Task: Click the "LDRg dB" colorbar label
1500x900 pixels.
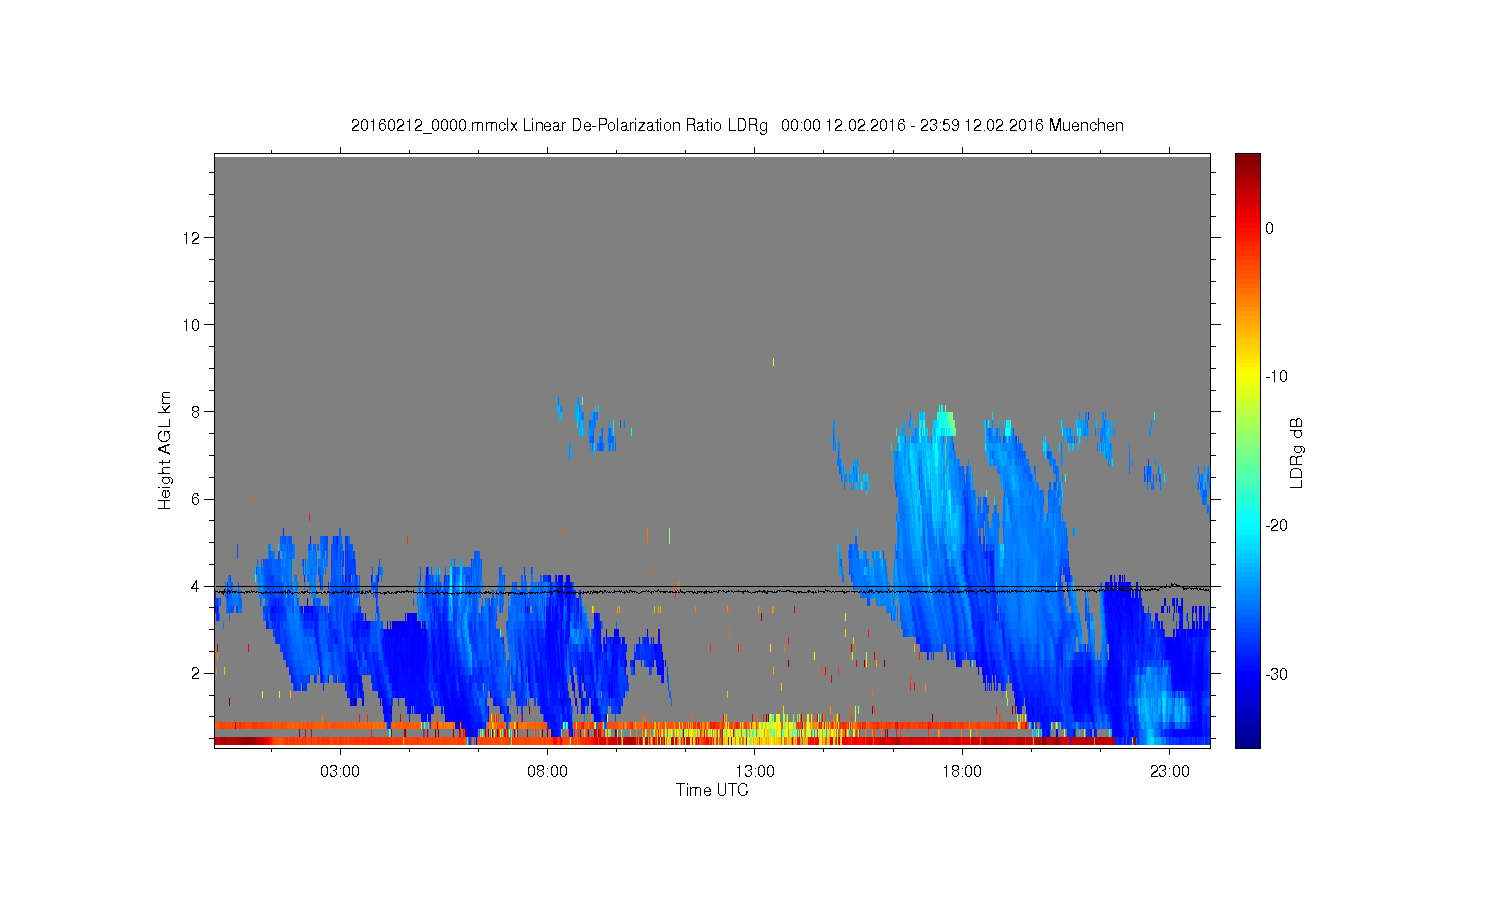Action: point(1297,452)
